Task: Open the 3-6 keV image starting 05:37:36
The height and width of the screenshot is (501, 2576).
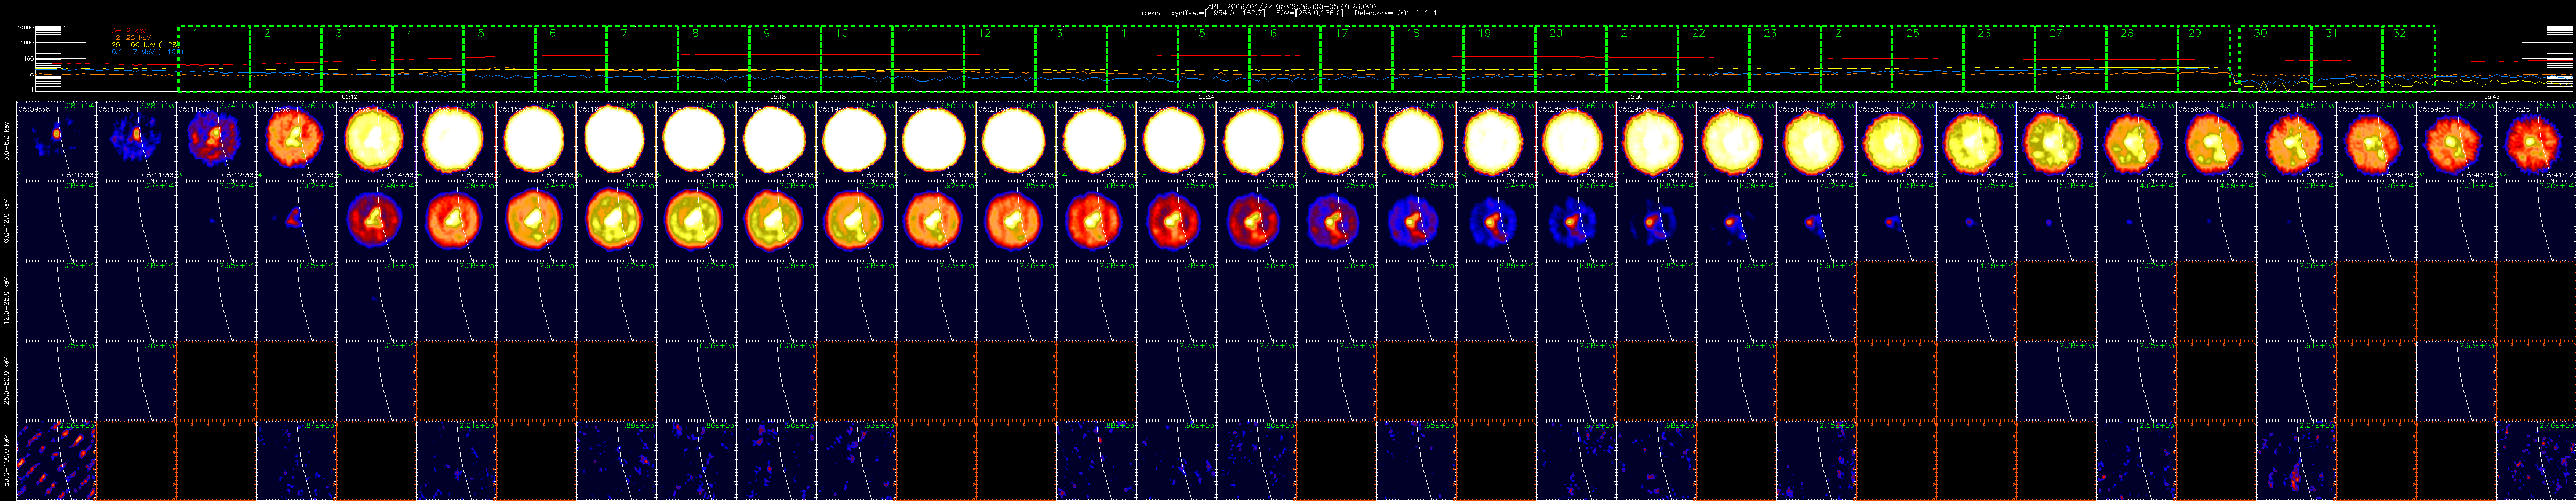Action: (2296, 140)
